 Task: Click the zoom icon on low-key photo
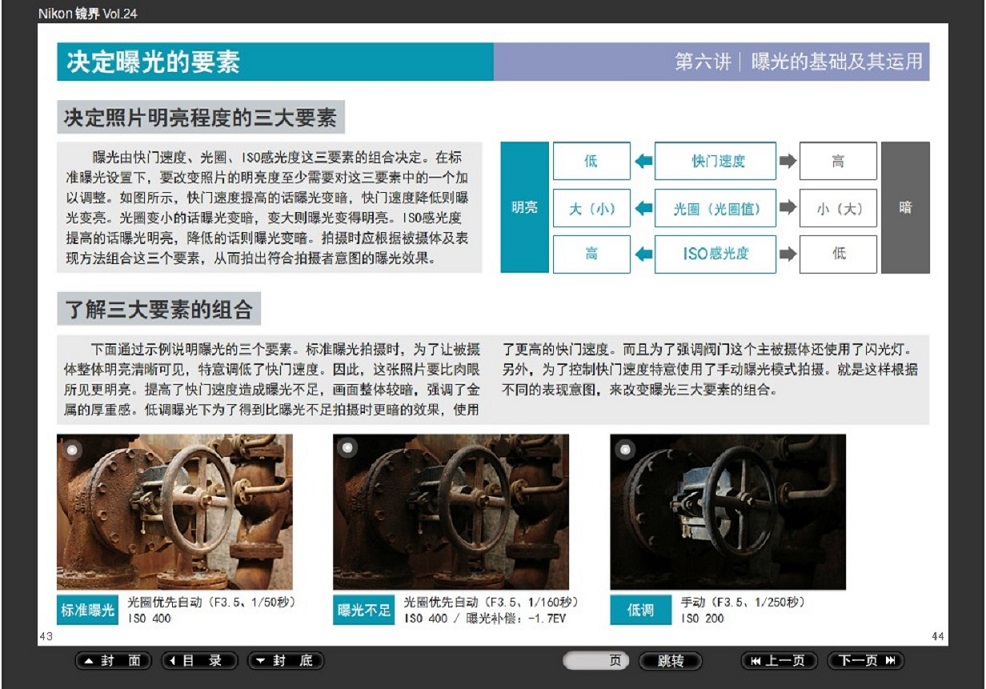(x=626, y=450)
